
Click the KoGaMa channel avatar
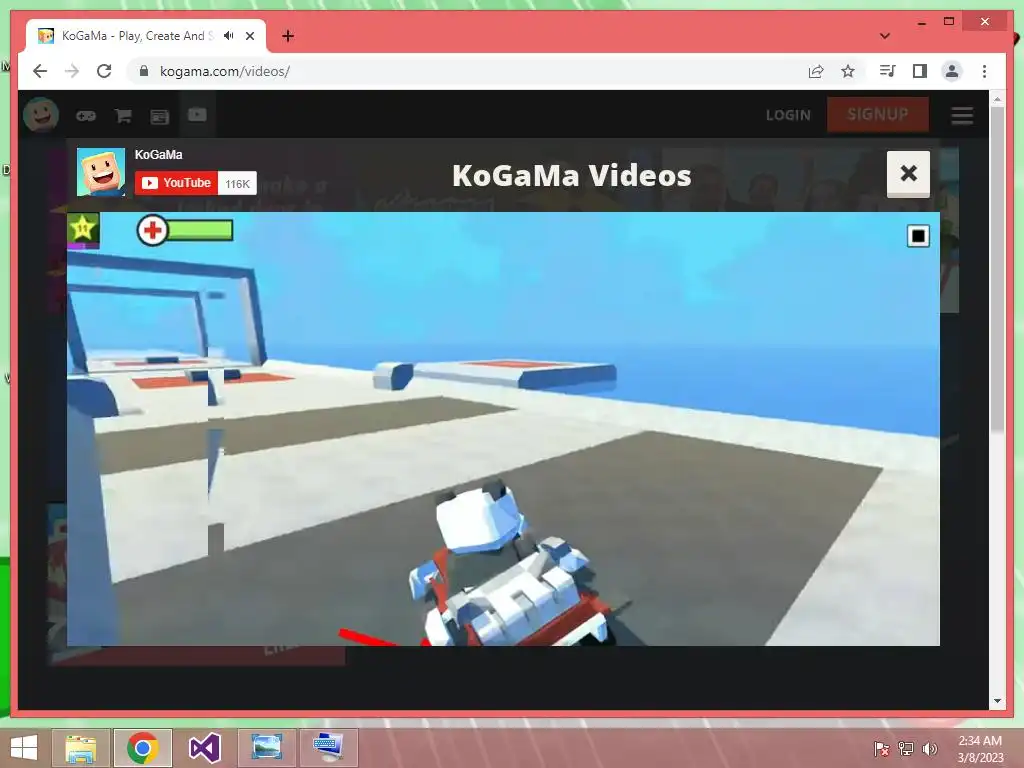coord(101,172)
